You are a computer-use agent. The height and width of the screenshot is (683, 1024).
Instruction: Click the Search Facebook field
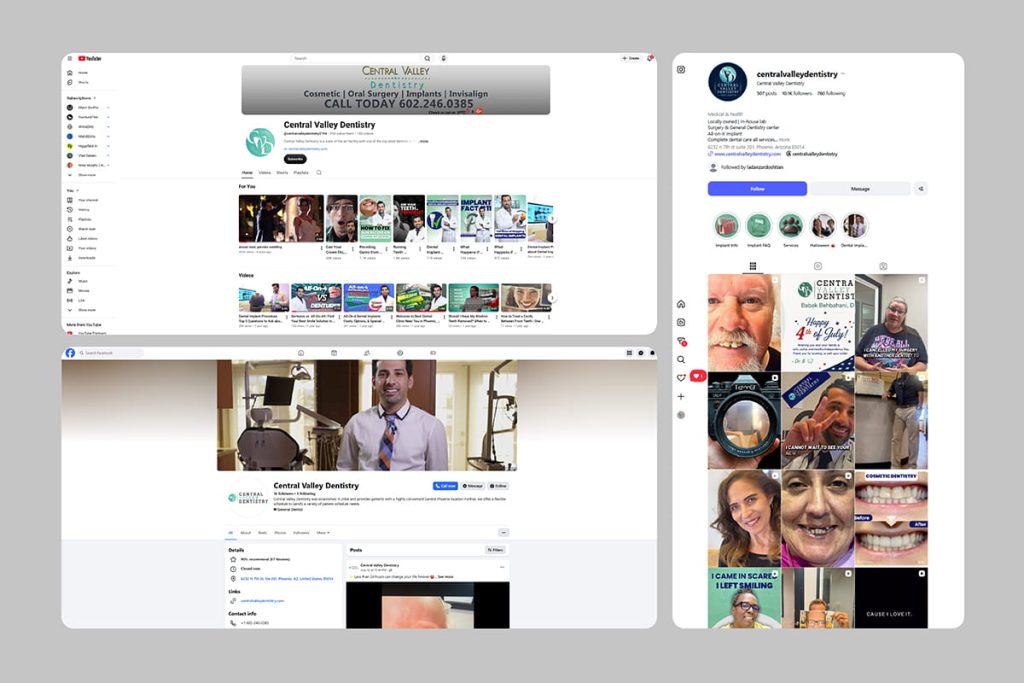[x=110, y=353]
